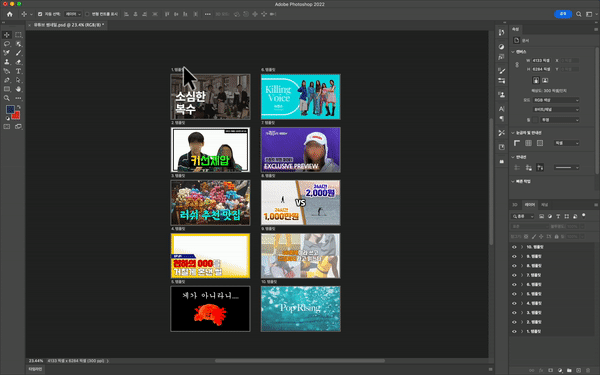This screenshot has height=375, width=600.
Task: Hide the layer group numbered 1
Action: tap(514, 331)
